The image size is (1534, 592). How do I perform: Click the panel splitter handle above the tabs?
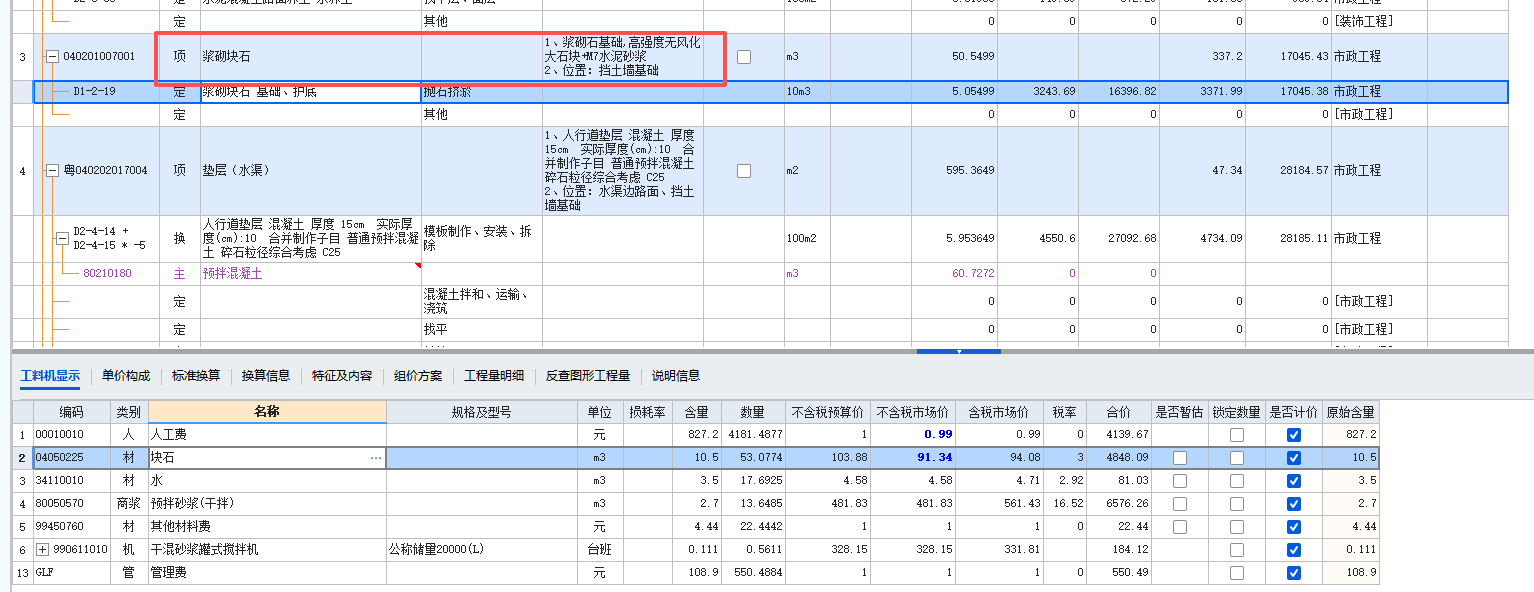coord(959,351)
